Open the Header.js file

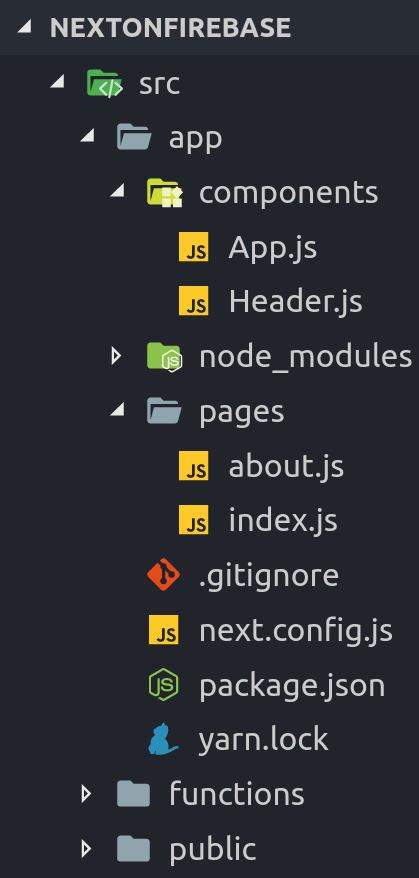pyautogui.click(x=295, y=302)
